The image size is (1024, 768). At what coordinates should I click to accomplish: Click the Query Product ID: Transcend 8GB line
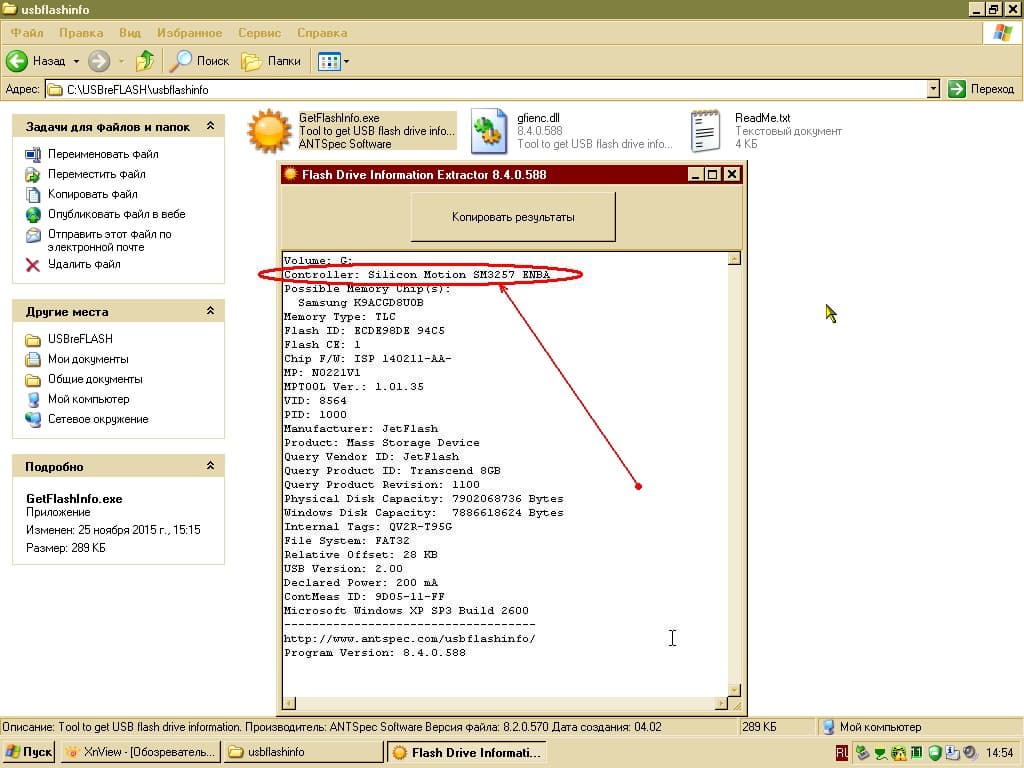(392, 471)
